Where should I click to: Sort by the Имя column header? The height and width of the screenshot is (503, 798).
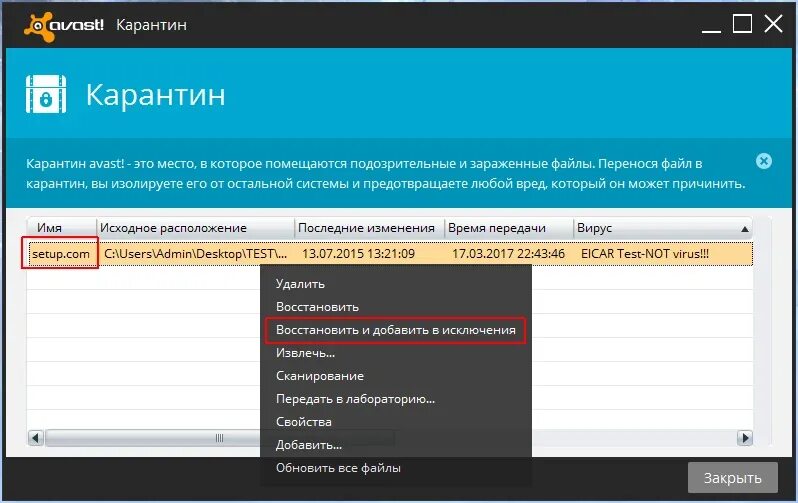pyautogui.click(x=62, y=228)
